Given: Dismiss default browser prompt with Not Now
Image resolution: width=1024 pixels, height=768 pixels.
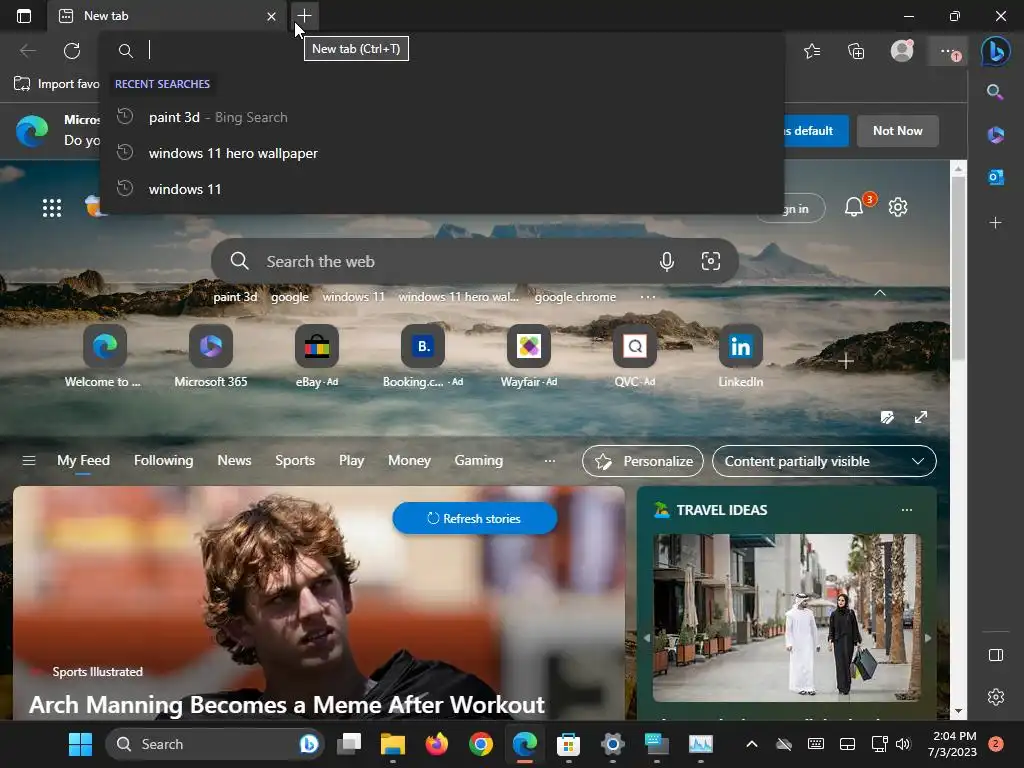Looking at the screenshot, I should click(x=897, y=131).
